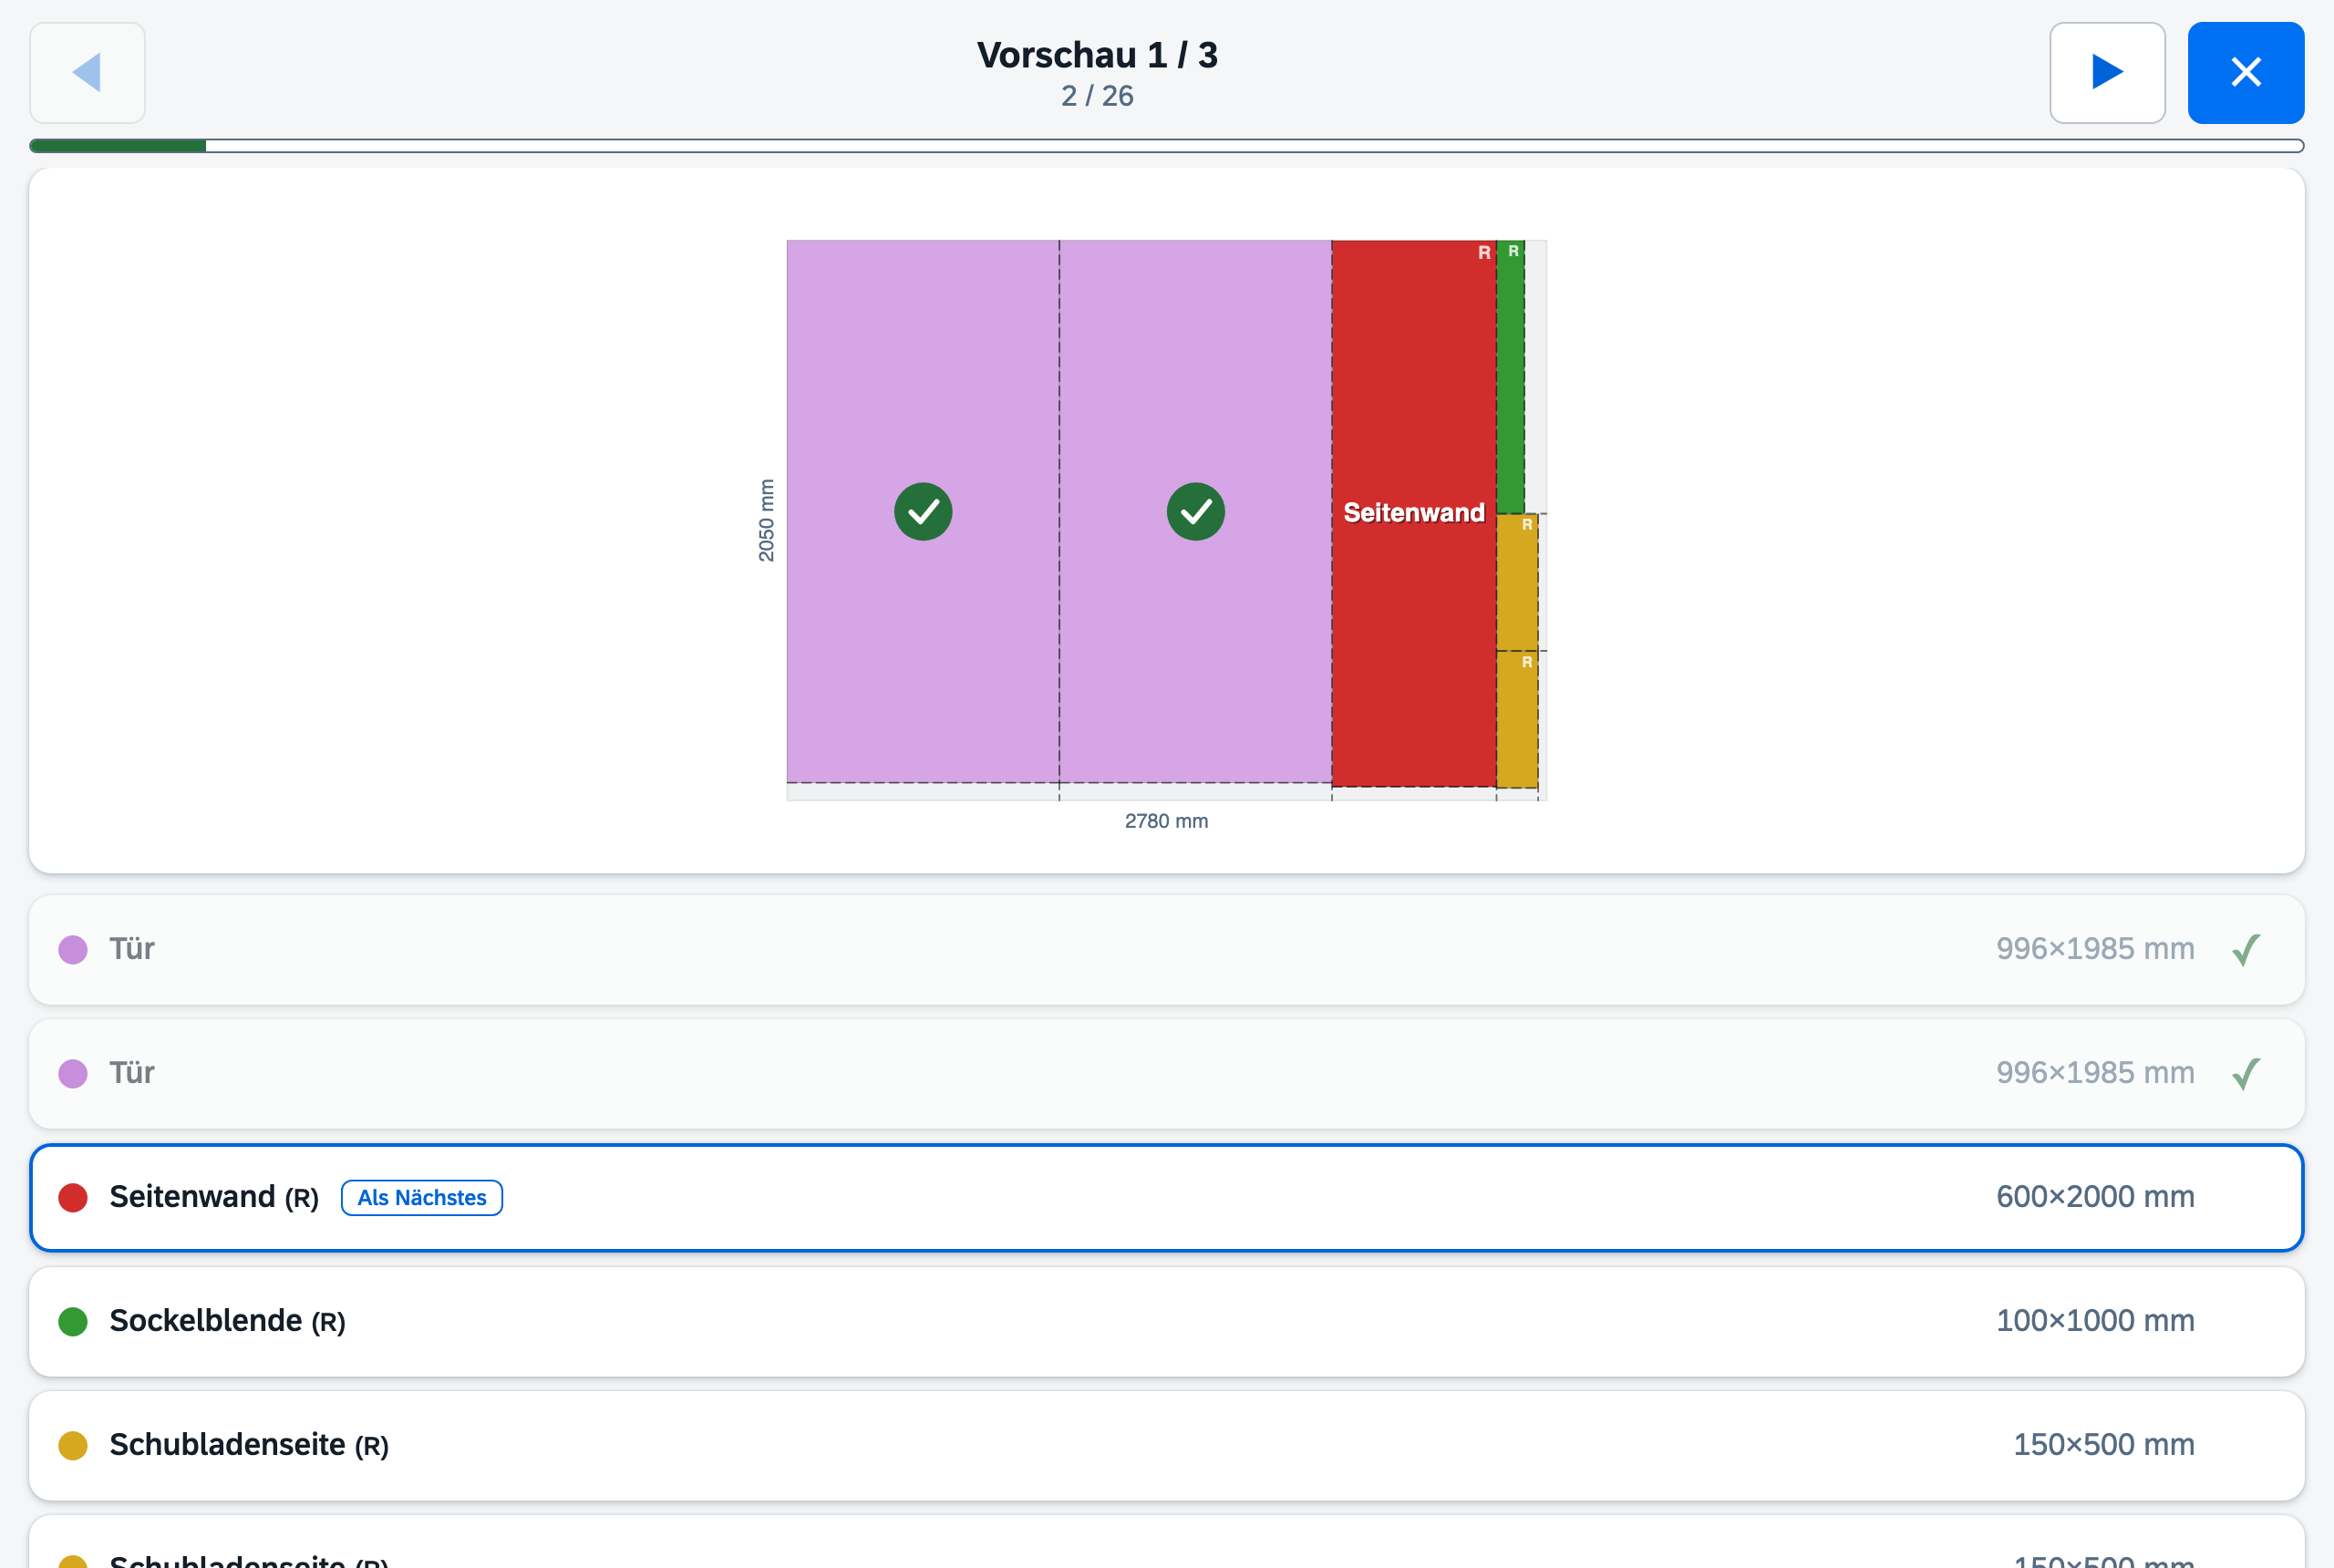The width and height of the screenshot is (2334, 1568).
Task: Select the green Sockelblende strip in the diagram
Action: [x=1510, y=377]
